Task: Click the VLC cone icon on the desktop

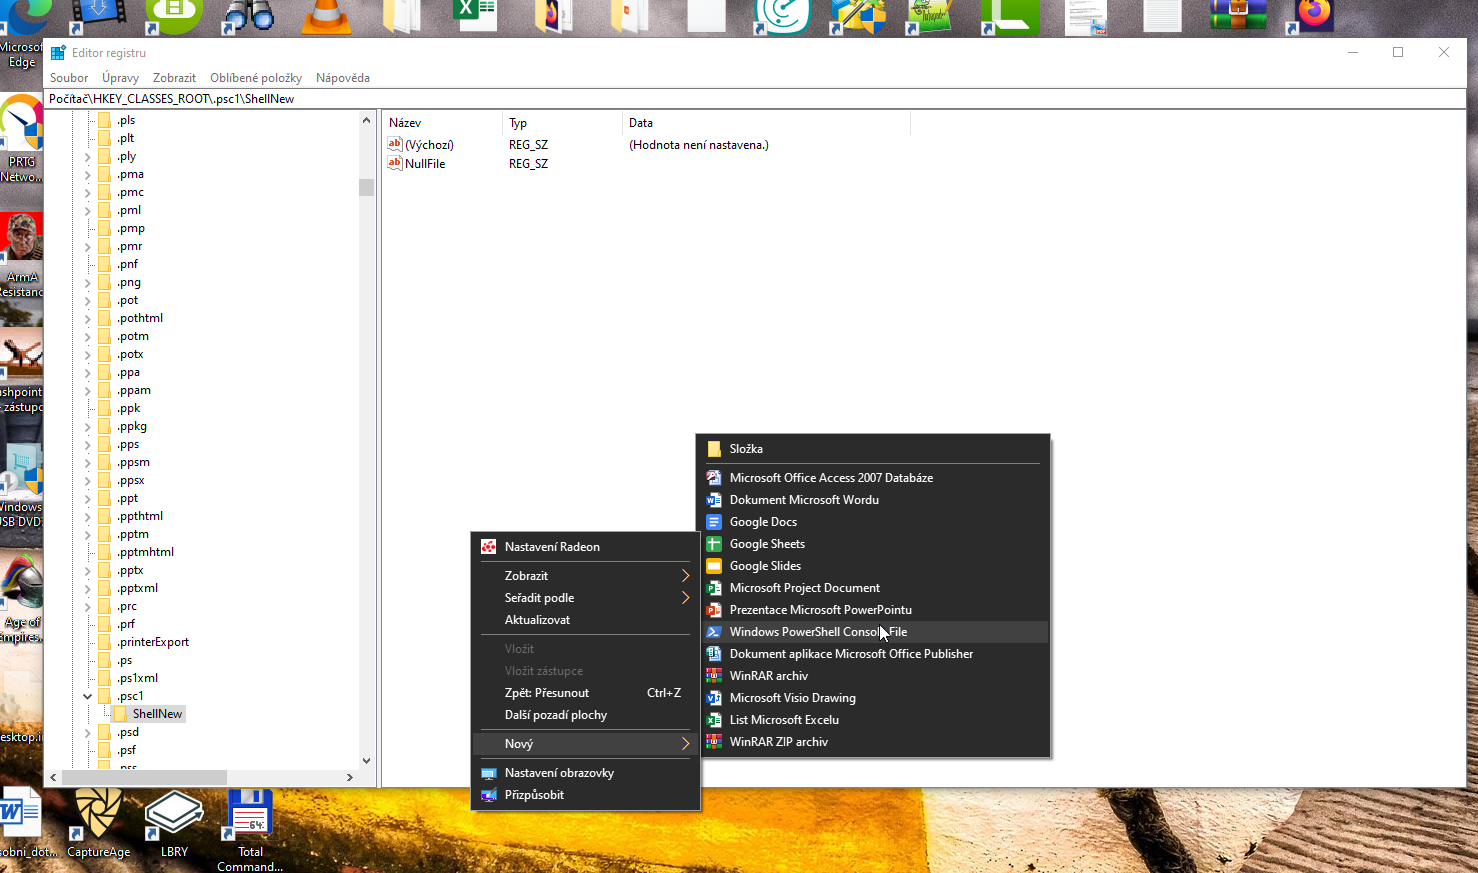Action: click(x=326, y=16)
